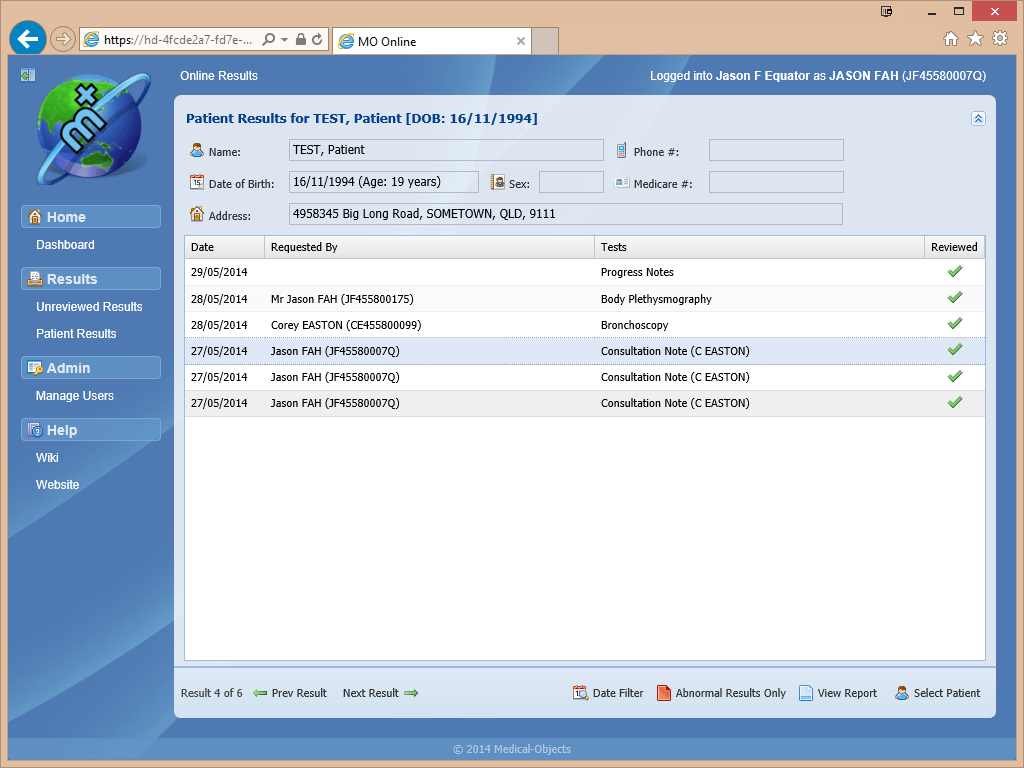The height and width of the screenshot is (768, 1024).
Task: Select the Bronchoscopy result row
Action: 584,325
